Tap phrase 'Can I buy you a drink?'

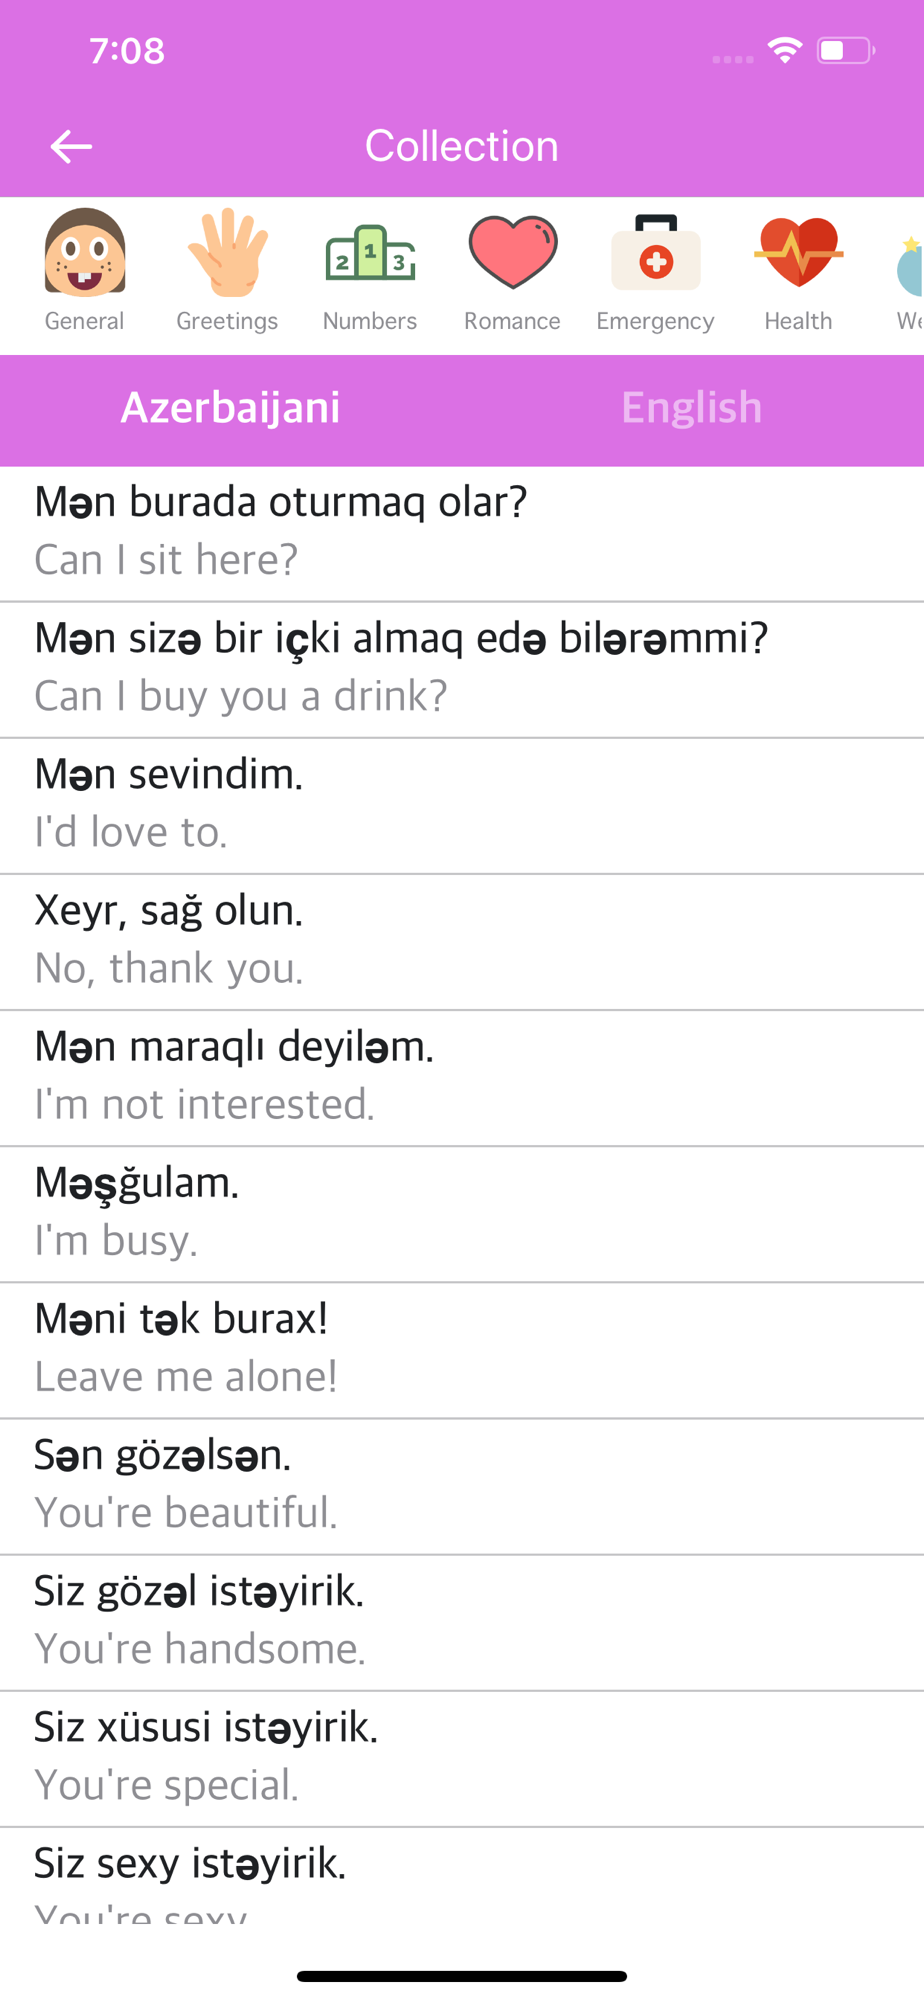[462, 668]
